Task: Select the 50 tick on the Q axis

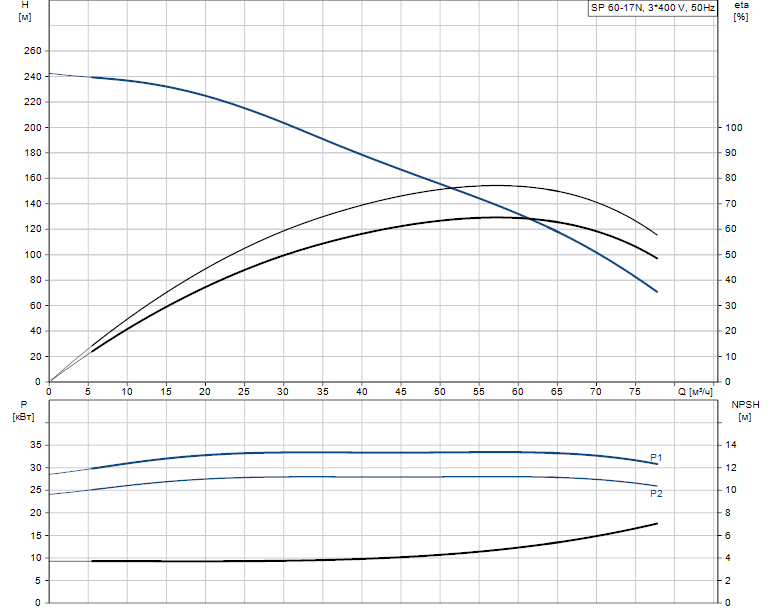Action: pos(440,392)
